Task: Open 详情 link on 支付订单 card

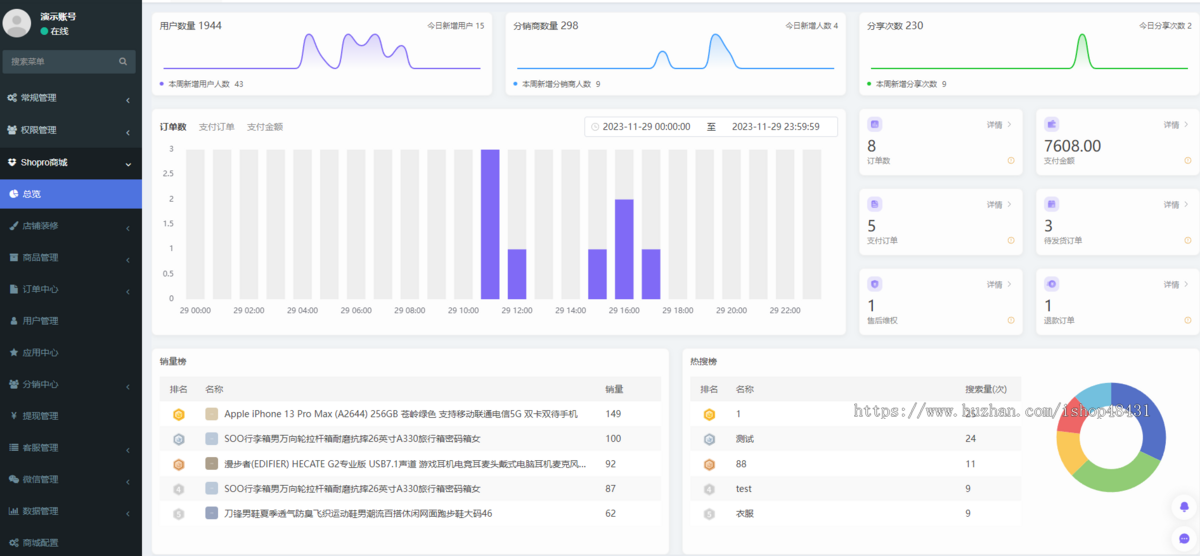Action: pos(999,204)
